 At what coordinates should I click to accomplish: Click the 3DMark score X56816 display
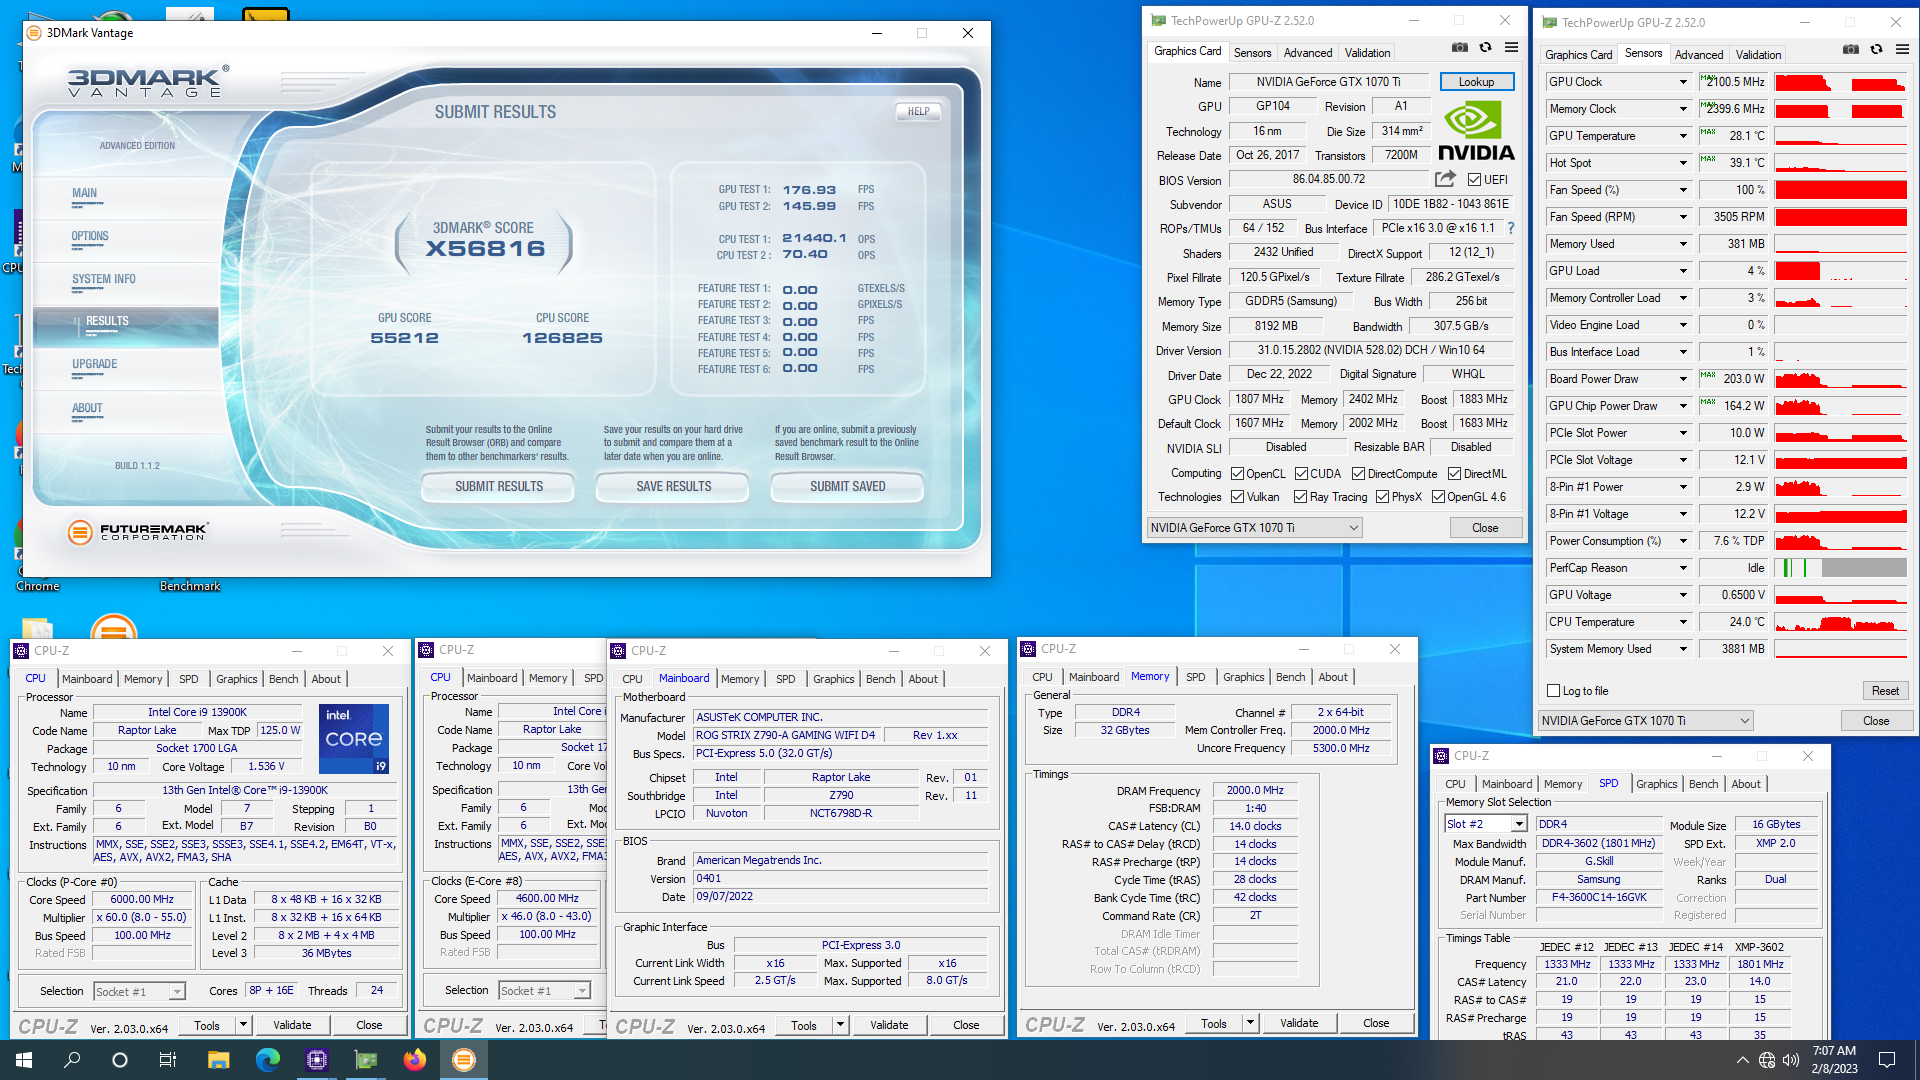[x=485, y=248]
